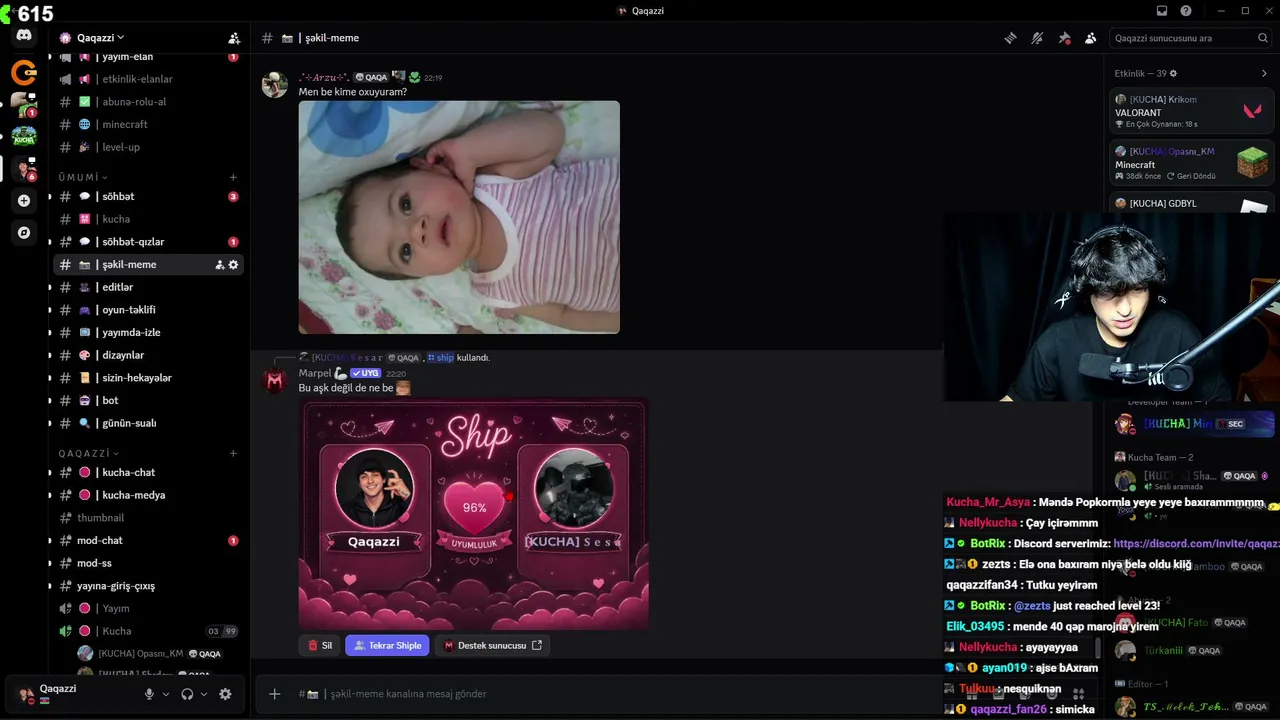Open the dizaynlar channel

(x=148, y=355)
